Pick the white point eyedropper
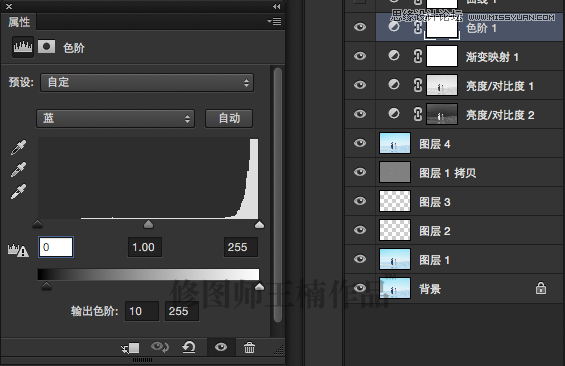 18,192
